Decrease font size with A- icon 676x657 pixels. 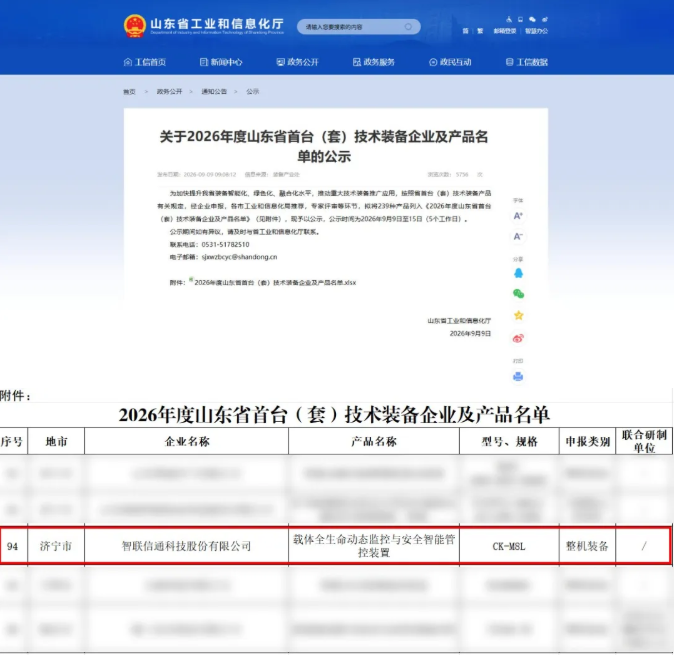pos(518,237)
